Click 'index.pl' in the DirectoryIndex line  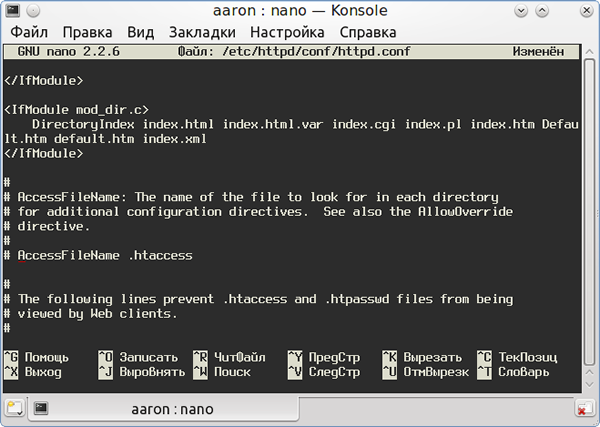click(x=433, y=124)
